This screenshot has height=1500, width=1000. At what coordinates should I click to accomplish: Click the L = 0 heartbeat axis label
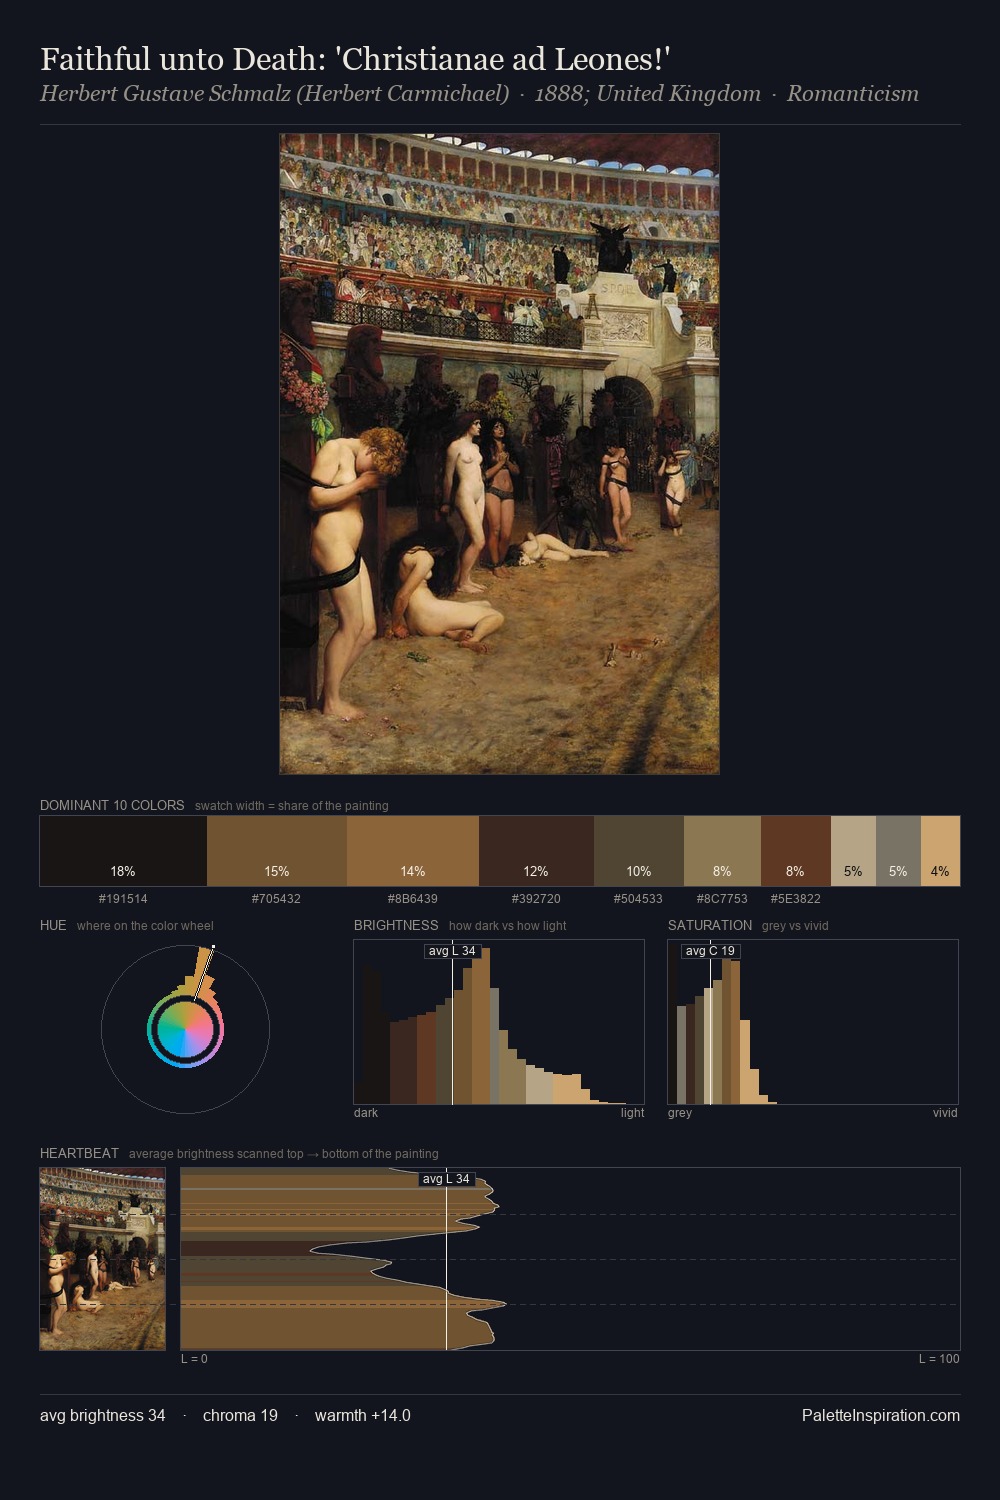click(x=194, y=1359)
